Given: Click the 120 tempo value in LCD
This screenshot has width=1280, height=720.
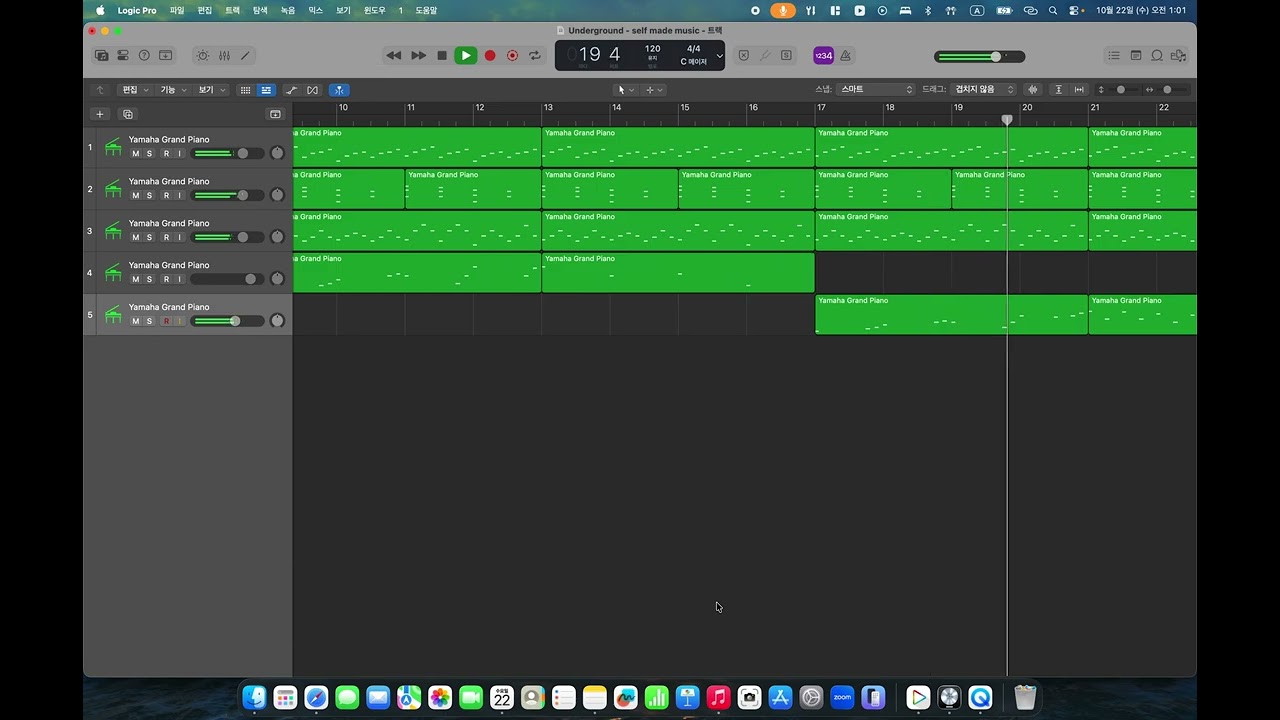Looking at the screenshot, I should coord(652,49).
